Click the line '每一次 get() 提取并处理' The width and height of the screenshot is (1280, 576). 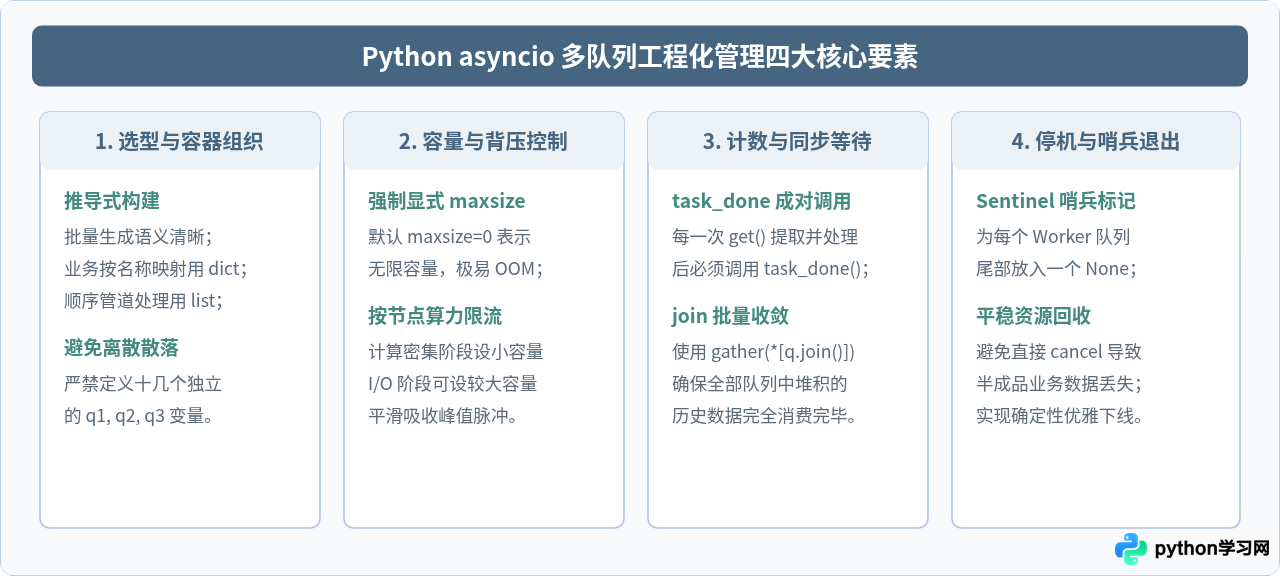tap(765, 237)
